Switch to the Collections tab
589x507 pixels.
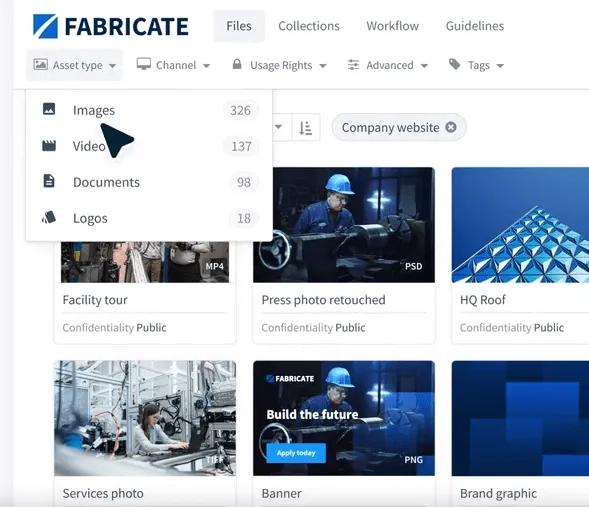coord(309,26)
